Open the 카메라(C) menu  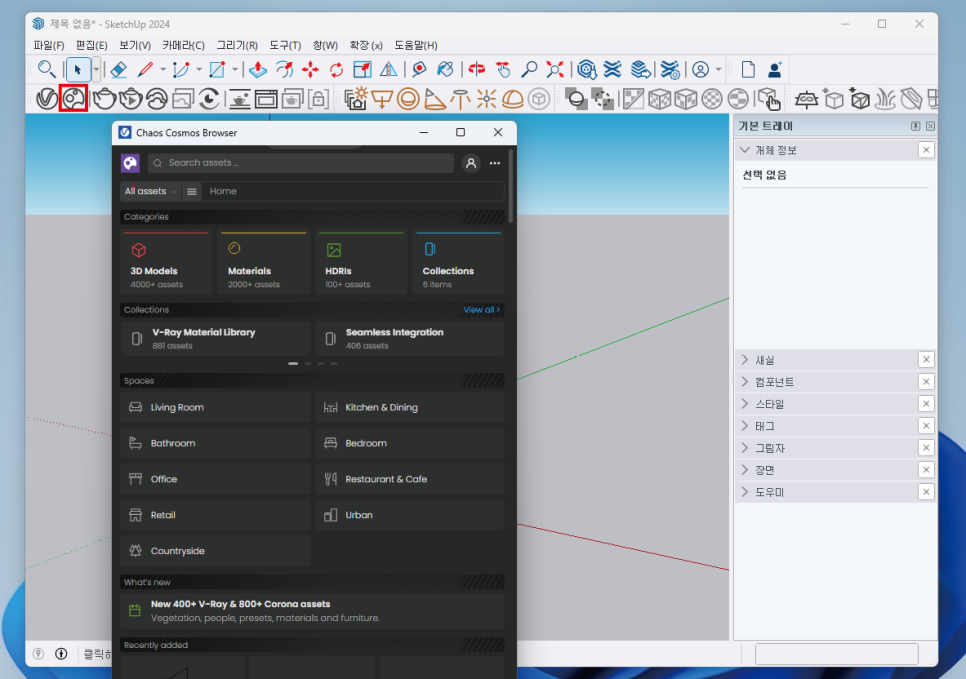pos(184,46)
